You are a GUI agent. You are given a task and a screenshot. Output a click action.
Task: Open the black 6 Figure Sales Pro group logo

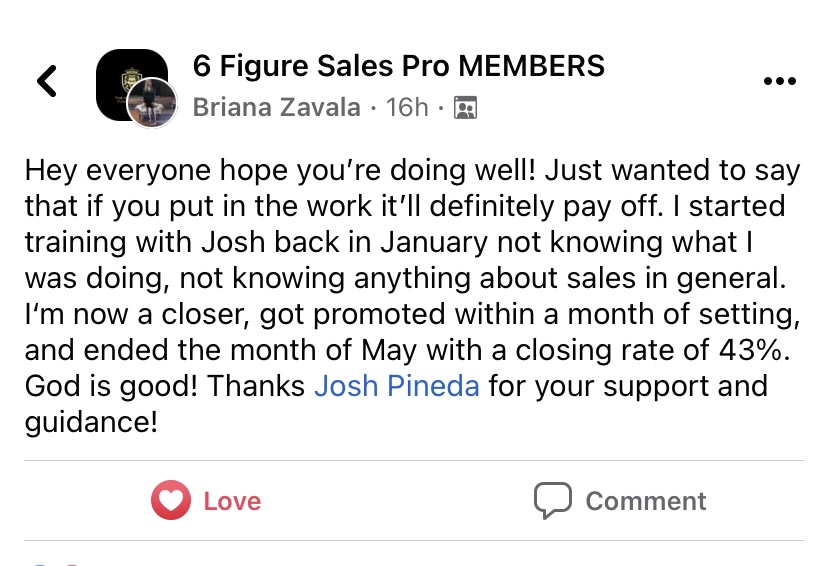132,84
